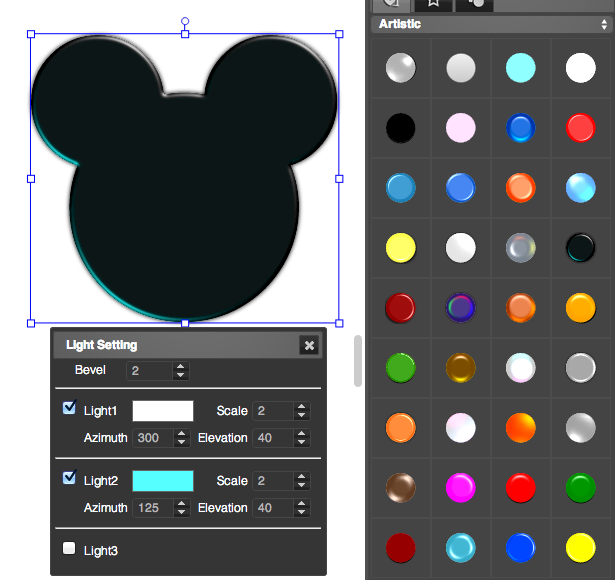Pick the amber gold style ending the fifth row

pyautogui.click(x=580, y=308)
